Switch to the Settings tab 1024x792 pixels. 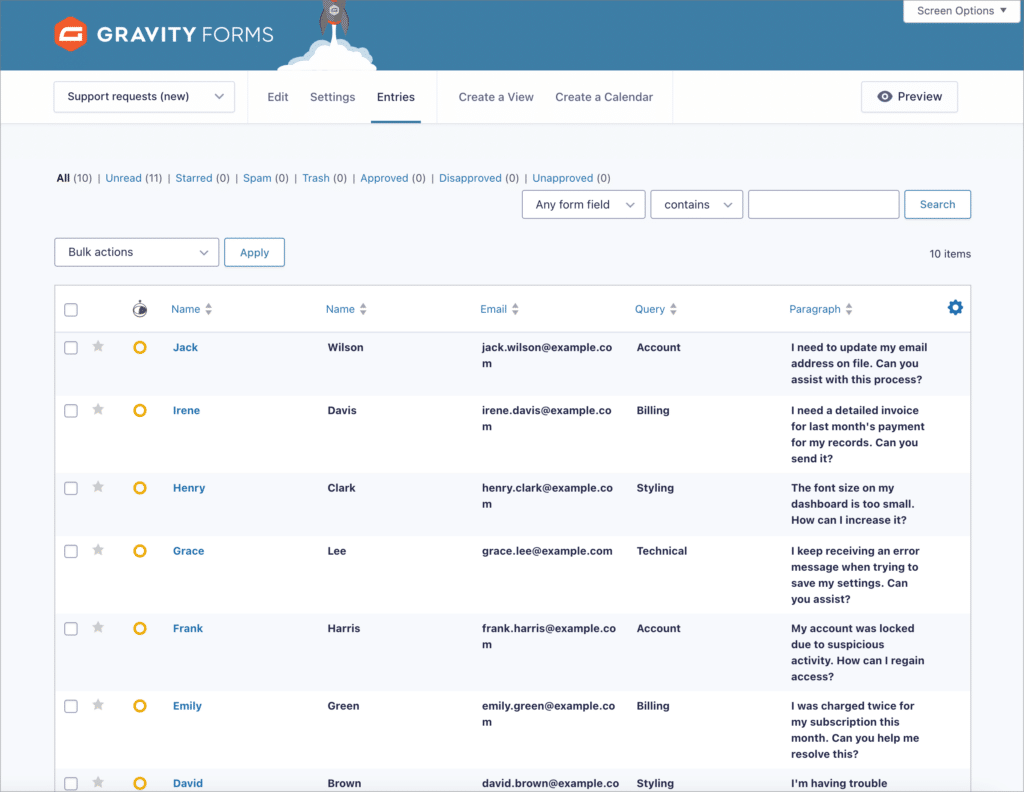pyautogui.click(x=332, y=97)
